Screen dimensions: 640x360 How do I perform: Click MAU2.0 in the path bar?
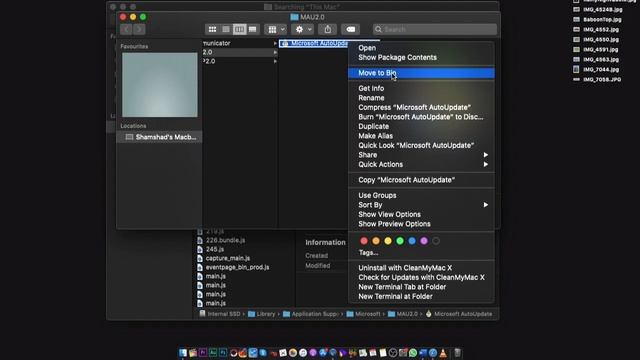tap(403, 314)
